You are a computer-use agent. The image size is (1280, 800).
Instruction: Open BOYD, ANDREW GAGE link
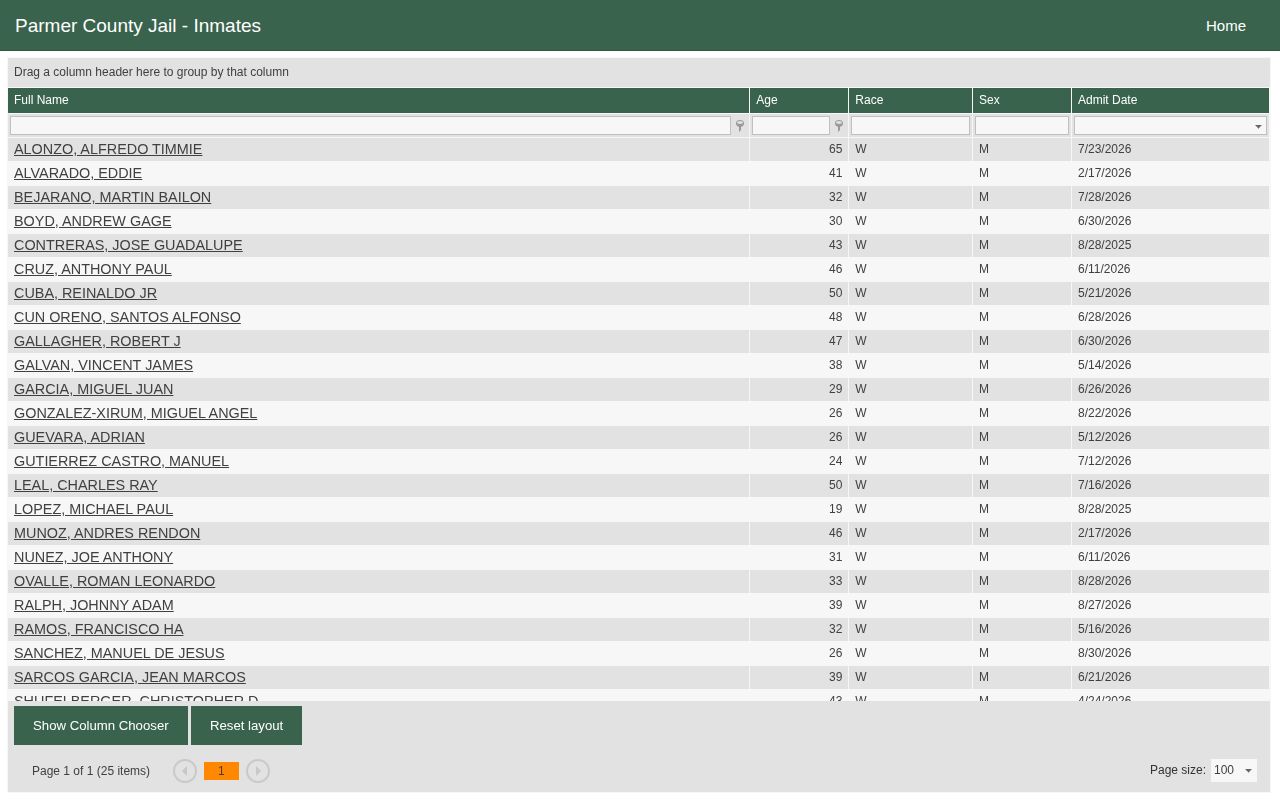point(92,221)
